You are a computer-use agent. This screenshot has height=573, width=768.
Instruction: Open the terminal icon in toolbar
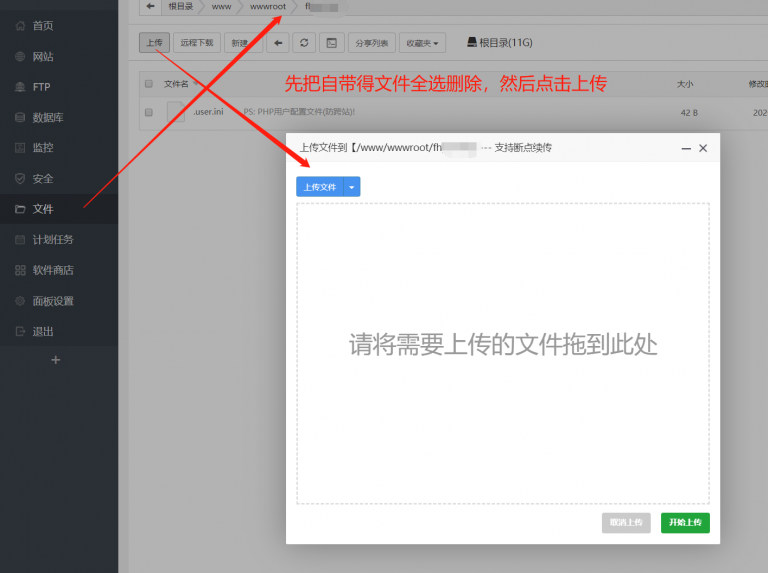pos(332,43)
